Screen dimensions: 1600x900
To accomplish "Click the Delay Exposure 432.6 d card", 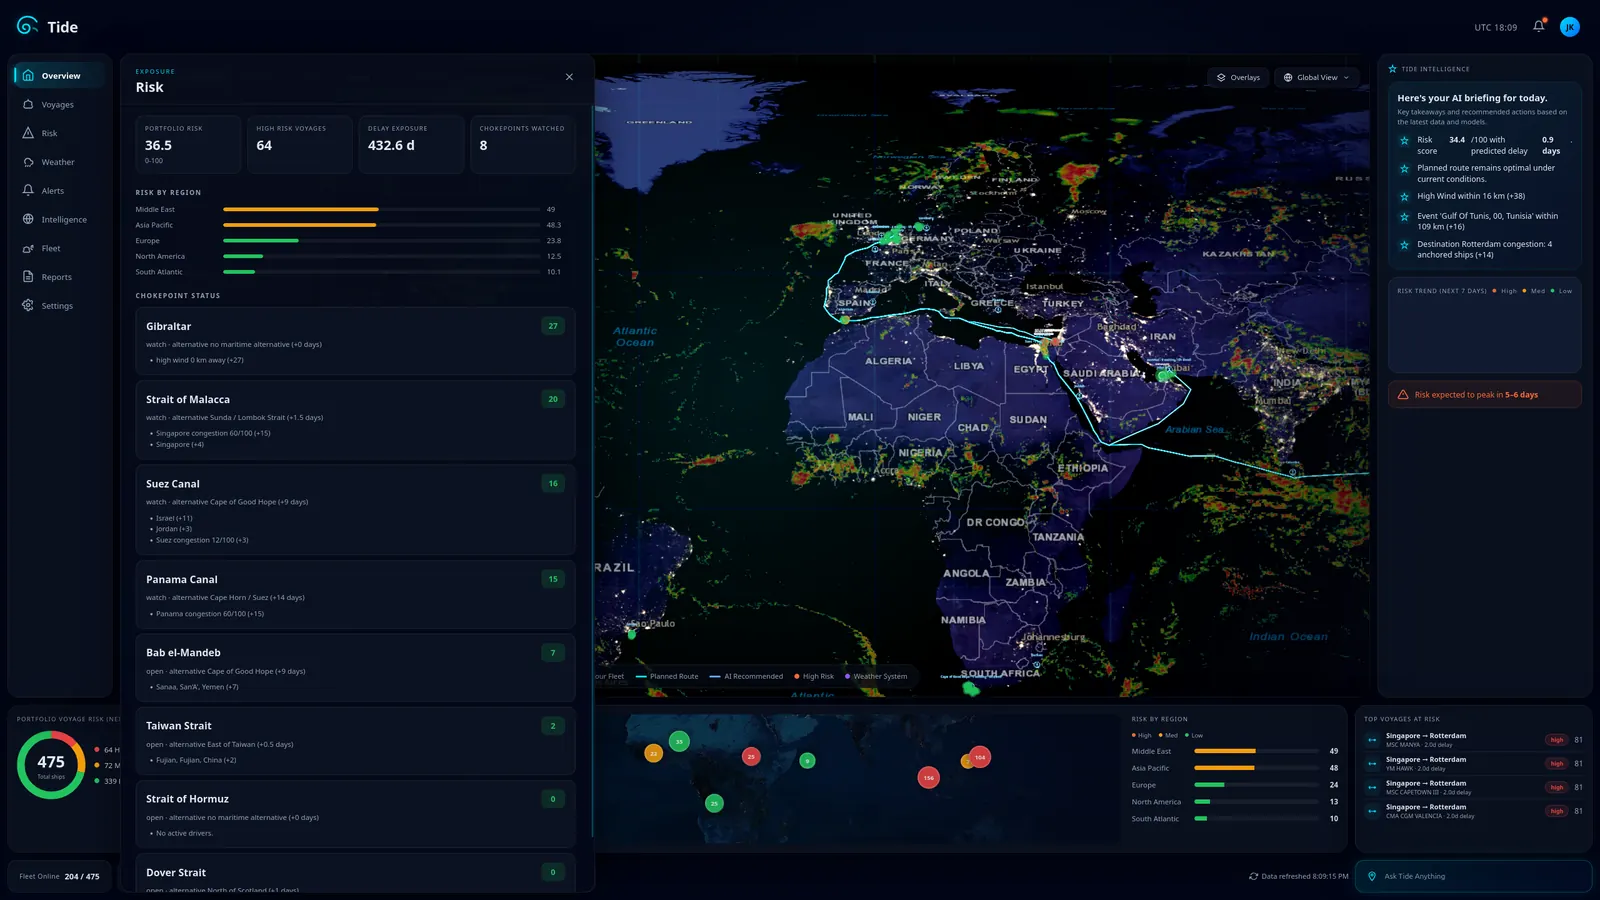I will (x=411, y=144).
